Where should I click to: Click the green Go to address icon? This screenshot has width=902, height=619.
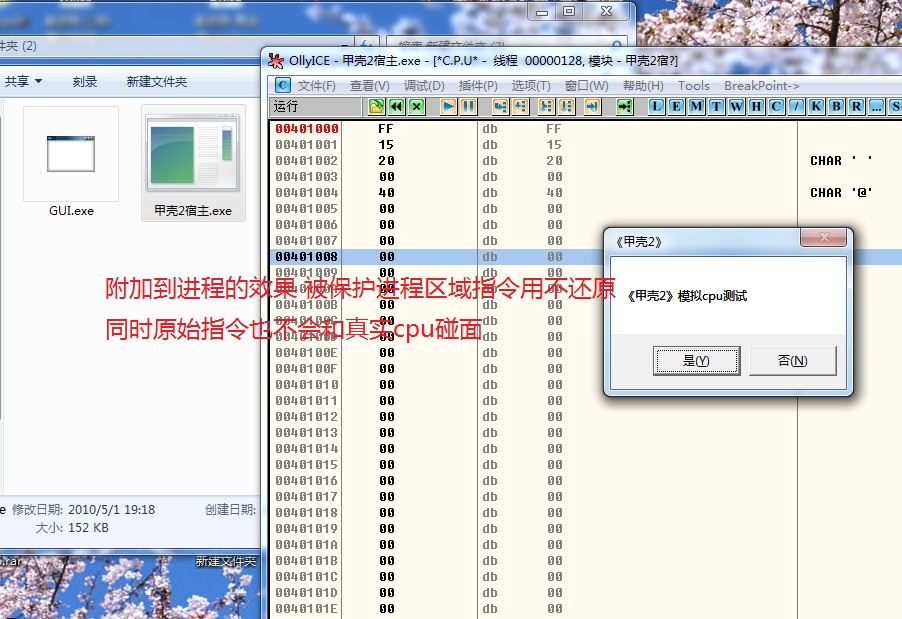click(624, 106)
